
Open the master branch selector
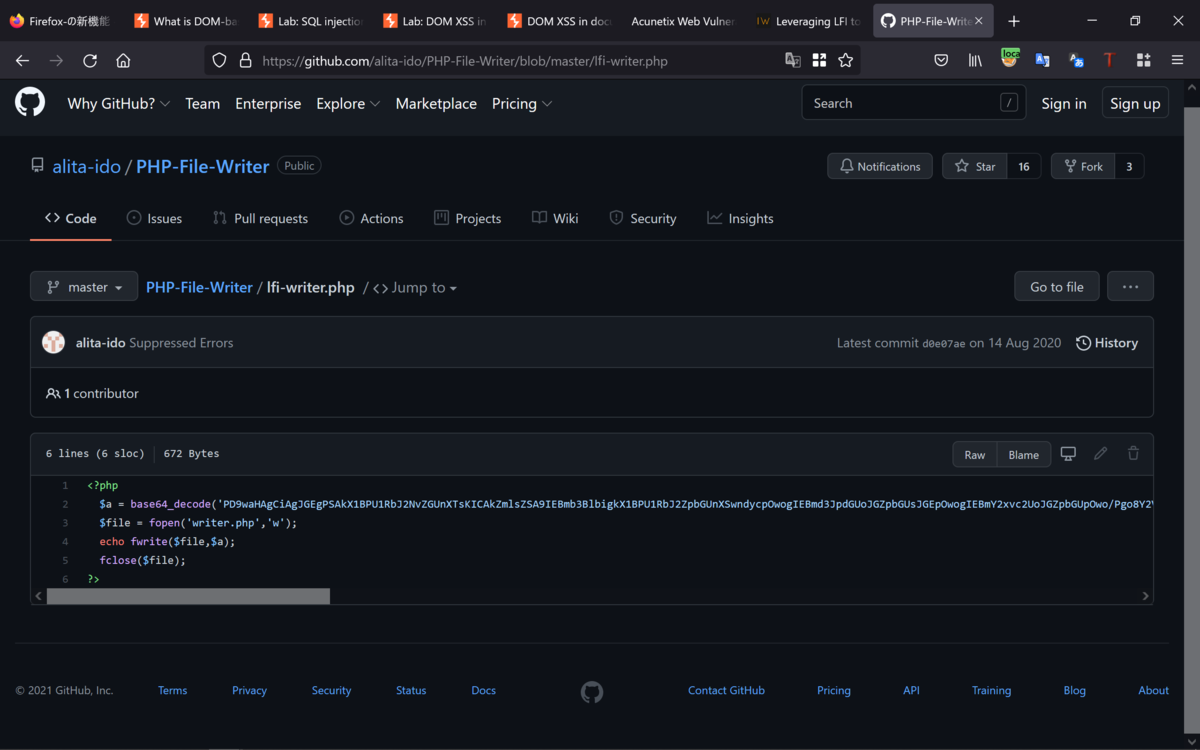pos(84,287)
